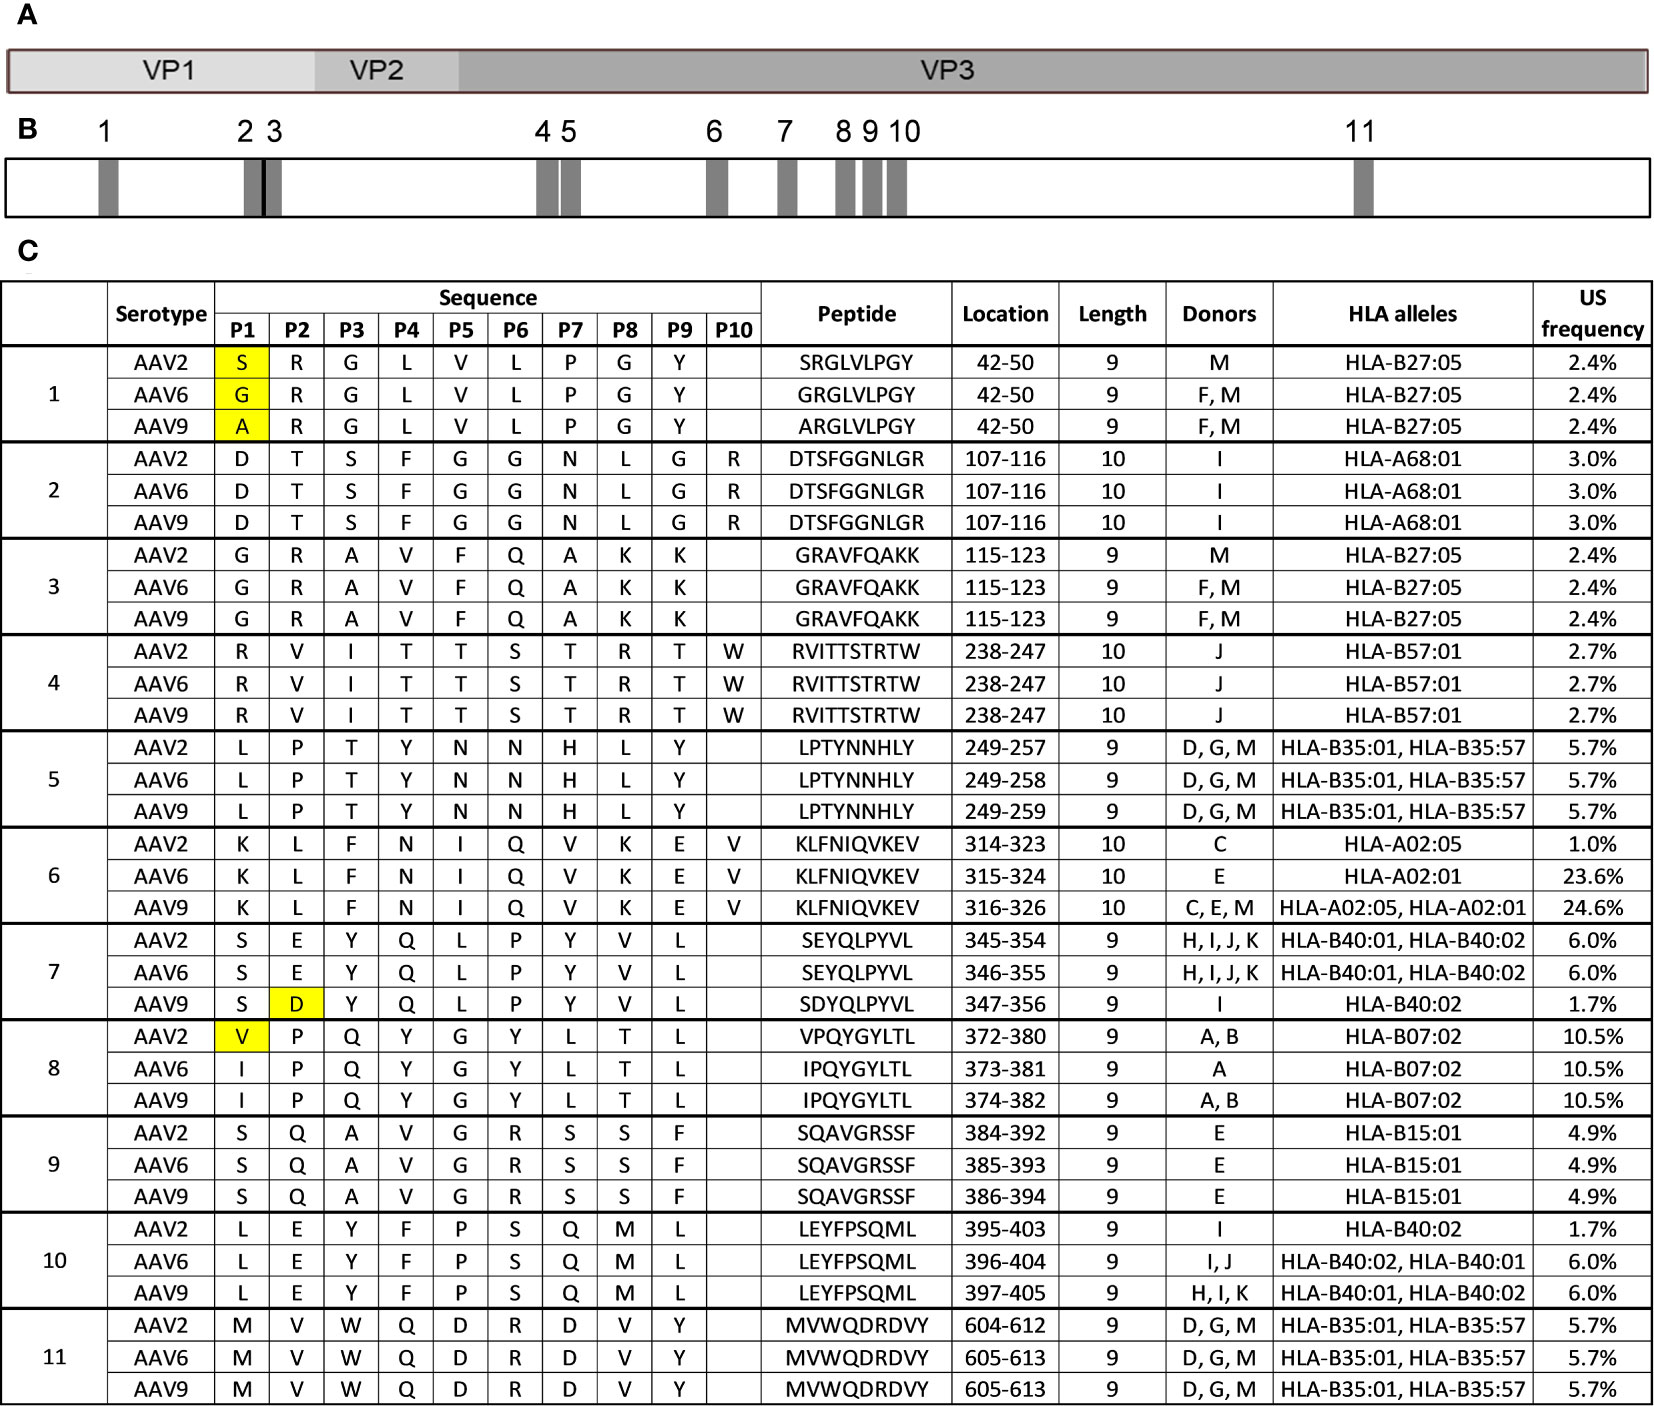Select the P10 sequence column header

pos(734,330)
